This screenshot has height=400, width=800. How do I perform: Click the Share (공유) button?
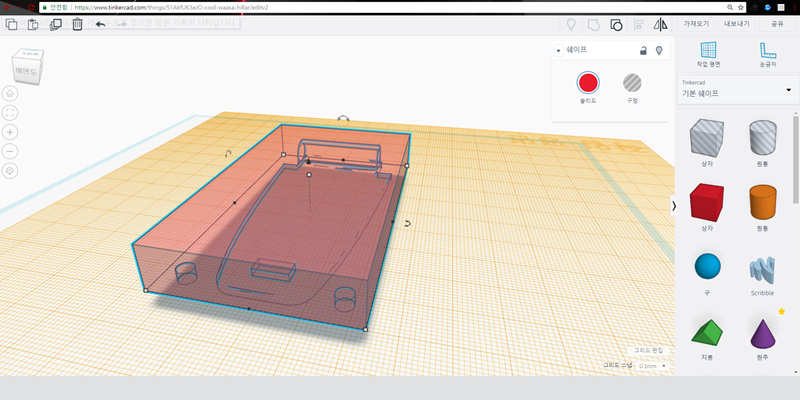pyautogui.click(x=778, y=24)
